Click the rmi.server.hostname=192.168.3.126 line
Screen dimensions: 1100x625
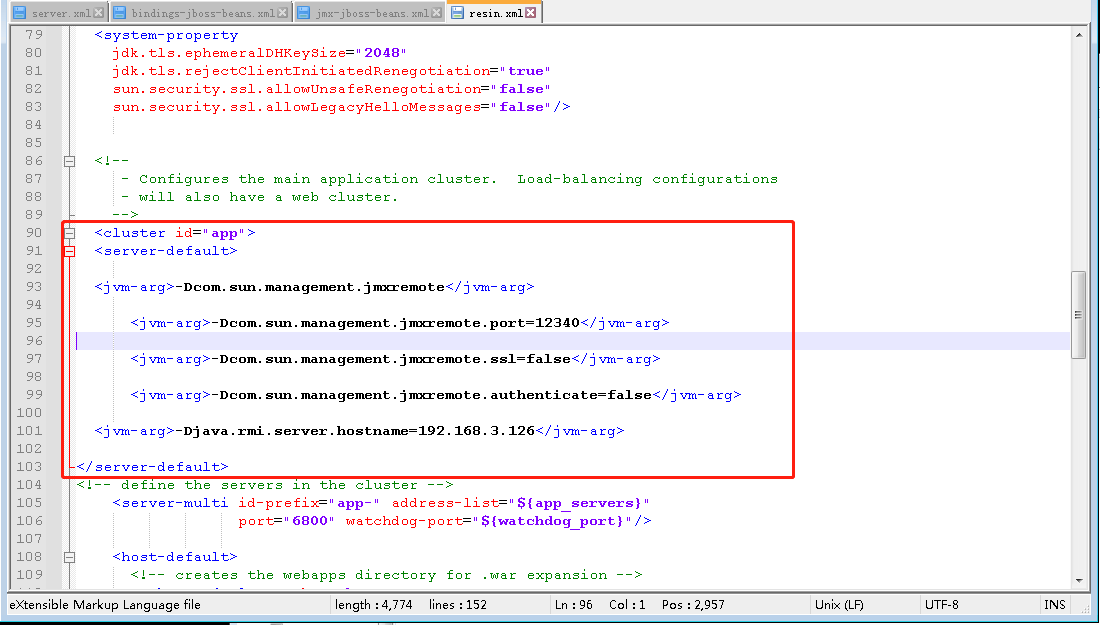[359, 431]
